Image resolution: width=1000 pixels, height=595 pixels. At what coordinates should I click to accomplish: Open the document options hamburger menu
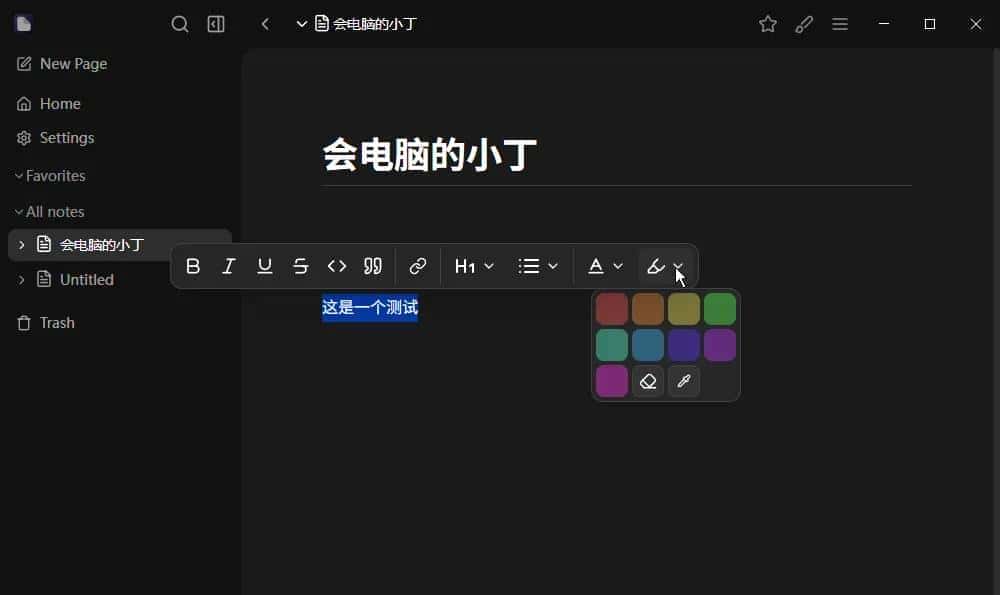(840, 24)
